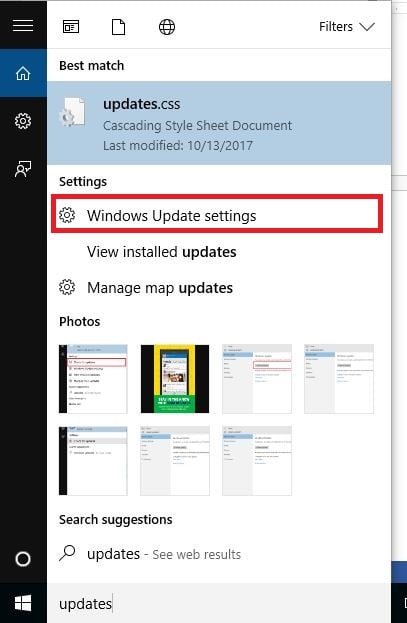This screenshot has height=623, width=407.
Task: Click gear icon beside Windows Update settings
Action: point(67,215)
